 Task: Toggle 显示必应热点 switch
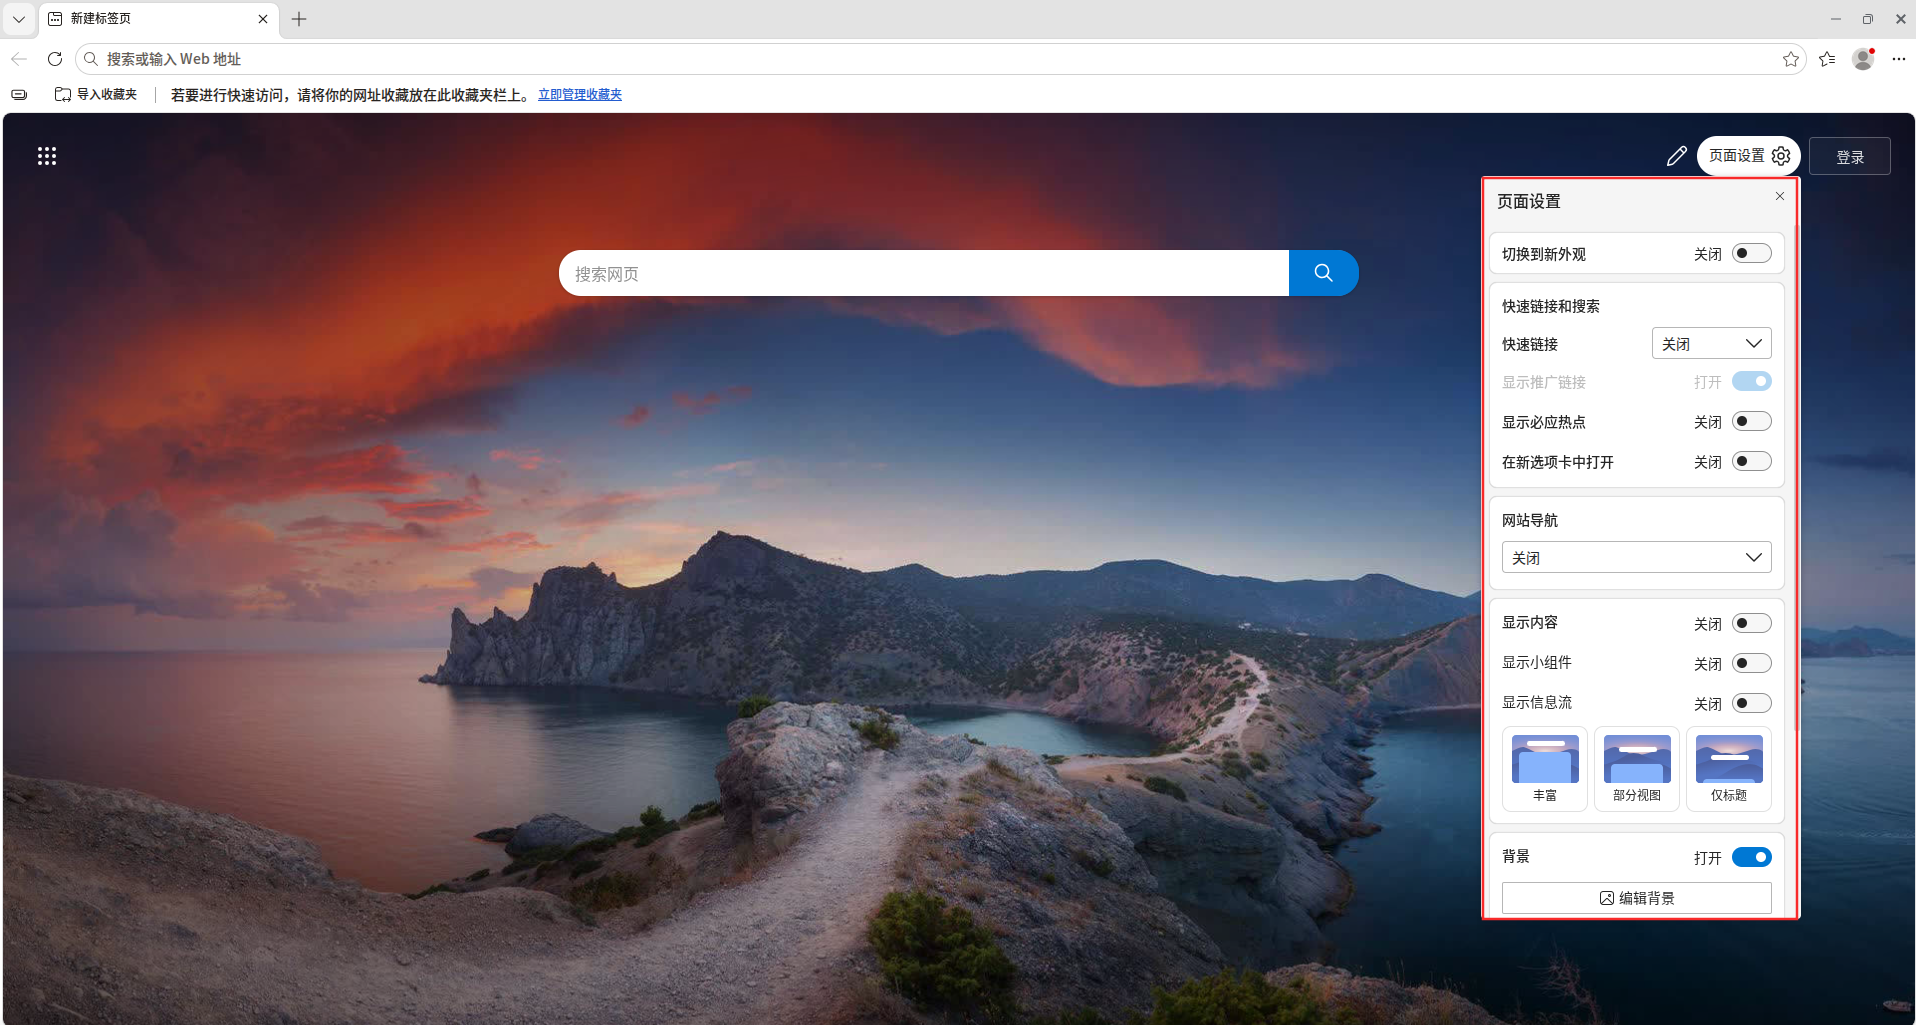[1752, 421]
